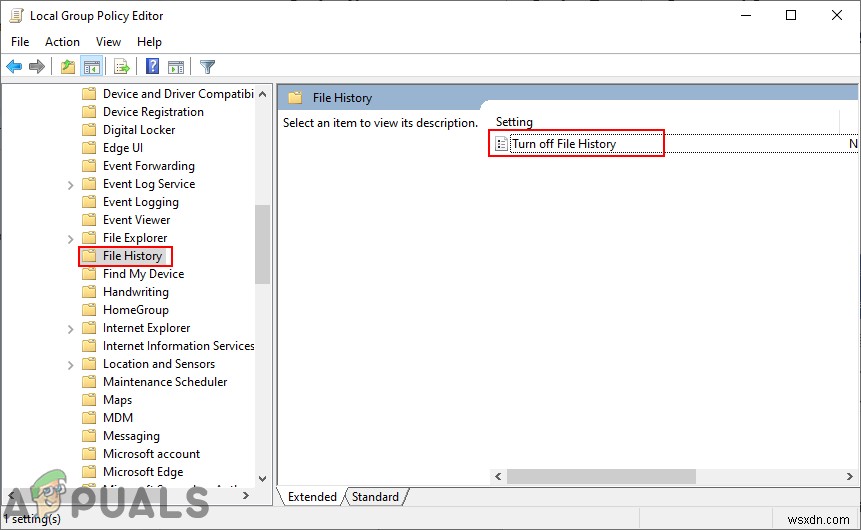The image size is (861, 530).
Task: Click the Back arrow toolbar icon
Action: pos(14,67)
